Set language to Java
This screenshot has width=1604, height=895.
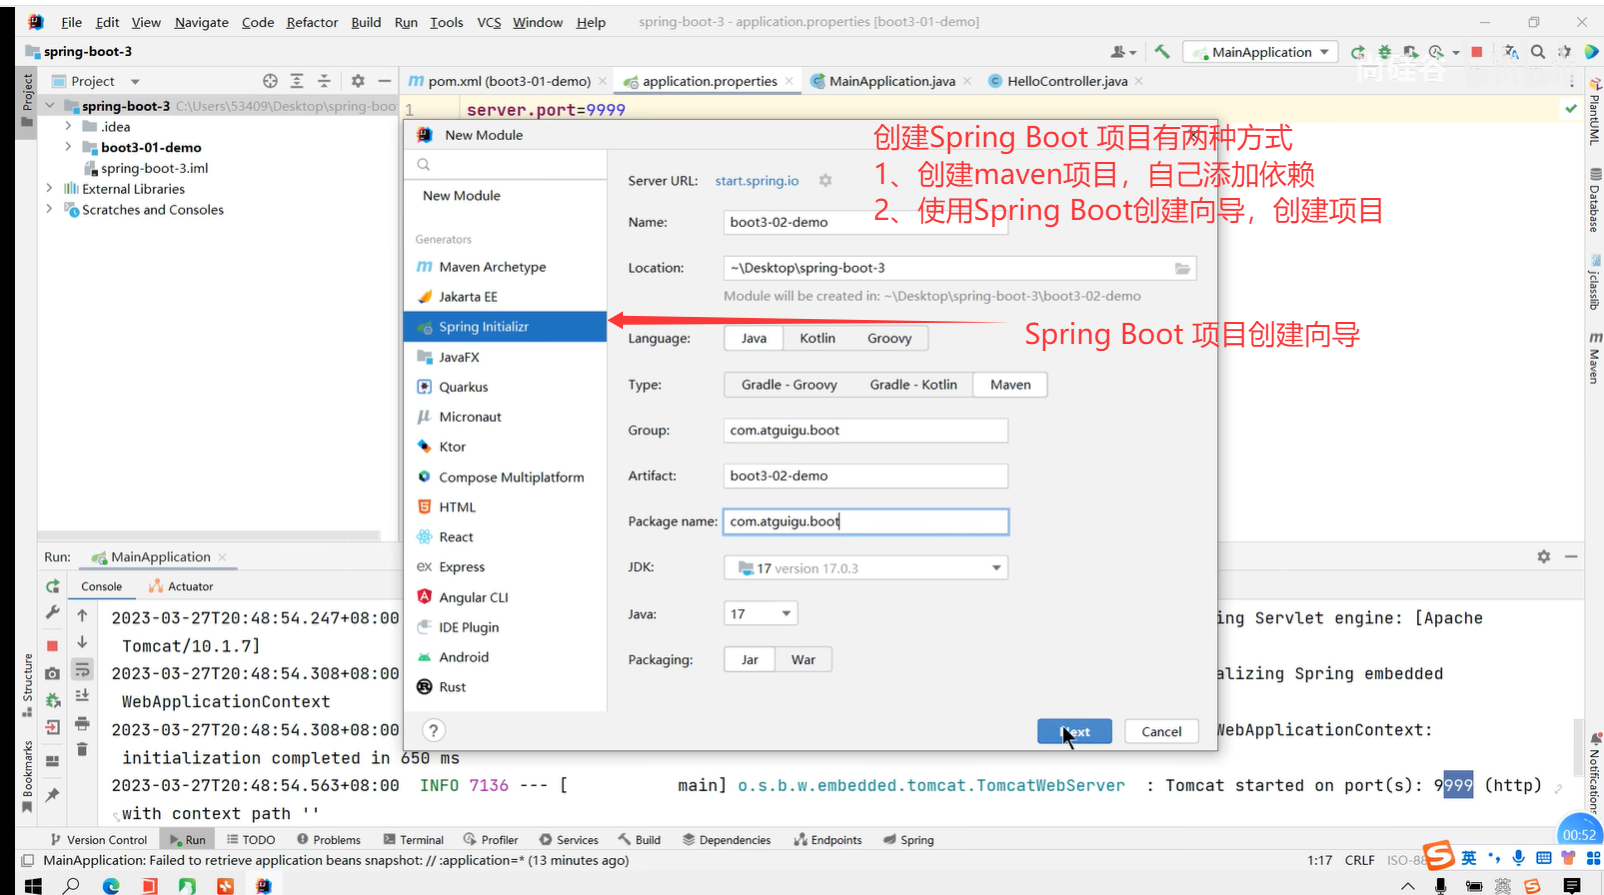[x=754, y=338]
